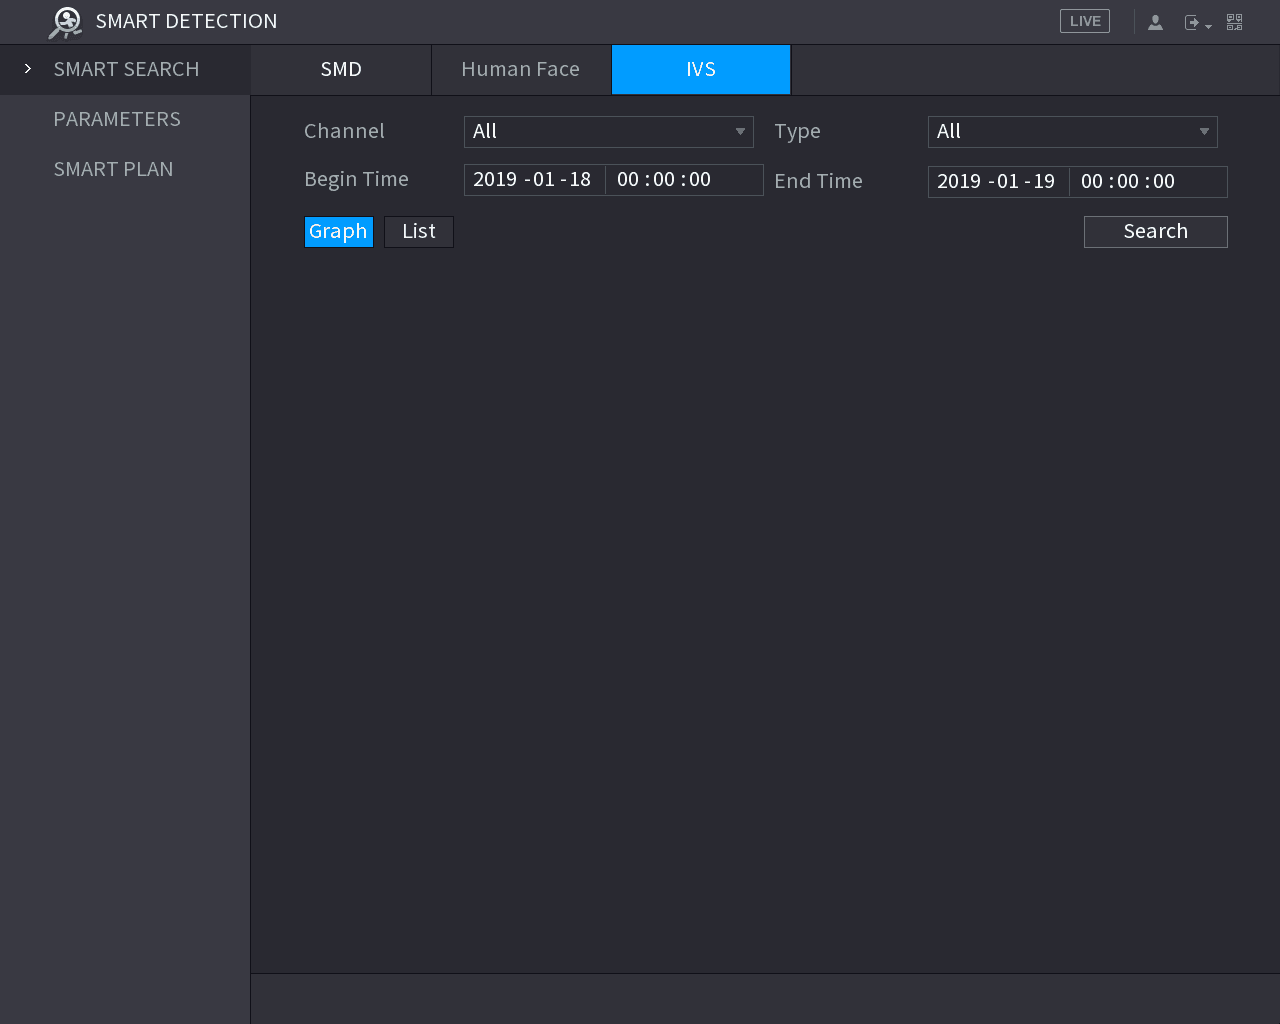
Task: Switch to LIVE view
Action: pyautogui.click(x=1085, y=21)
